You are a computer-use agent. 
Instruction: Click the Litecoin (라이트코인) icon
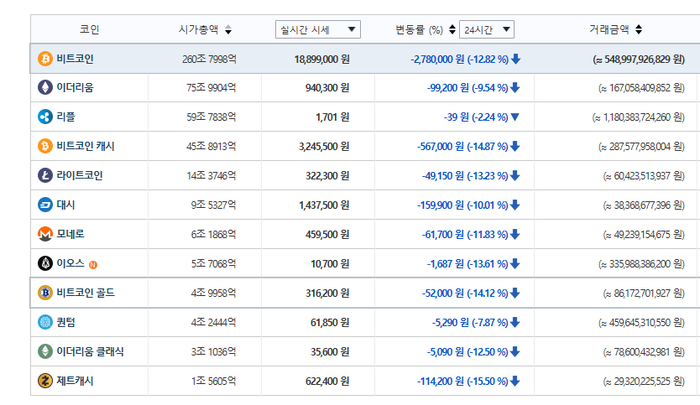click(x=45, y=175)
